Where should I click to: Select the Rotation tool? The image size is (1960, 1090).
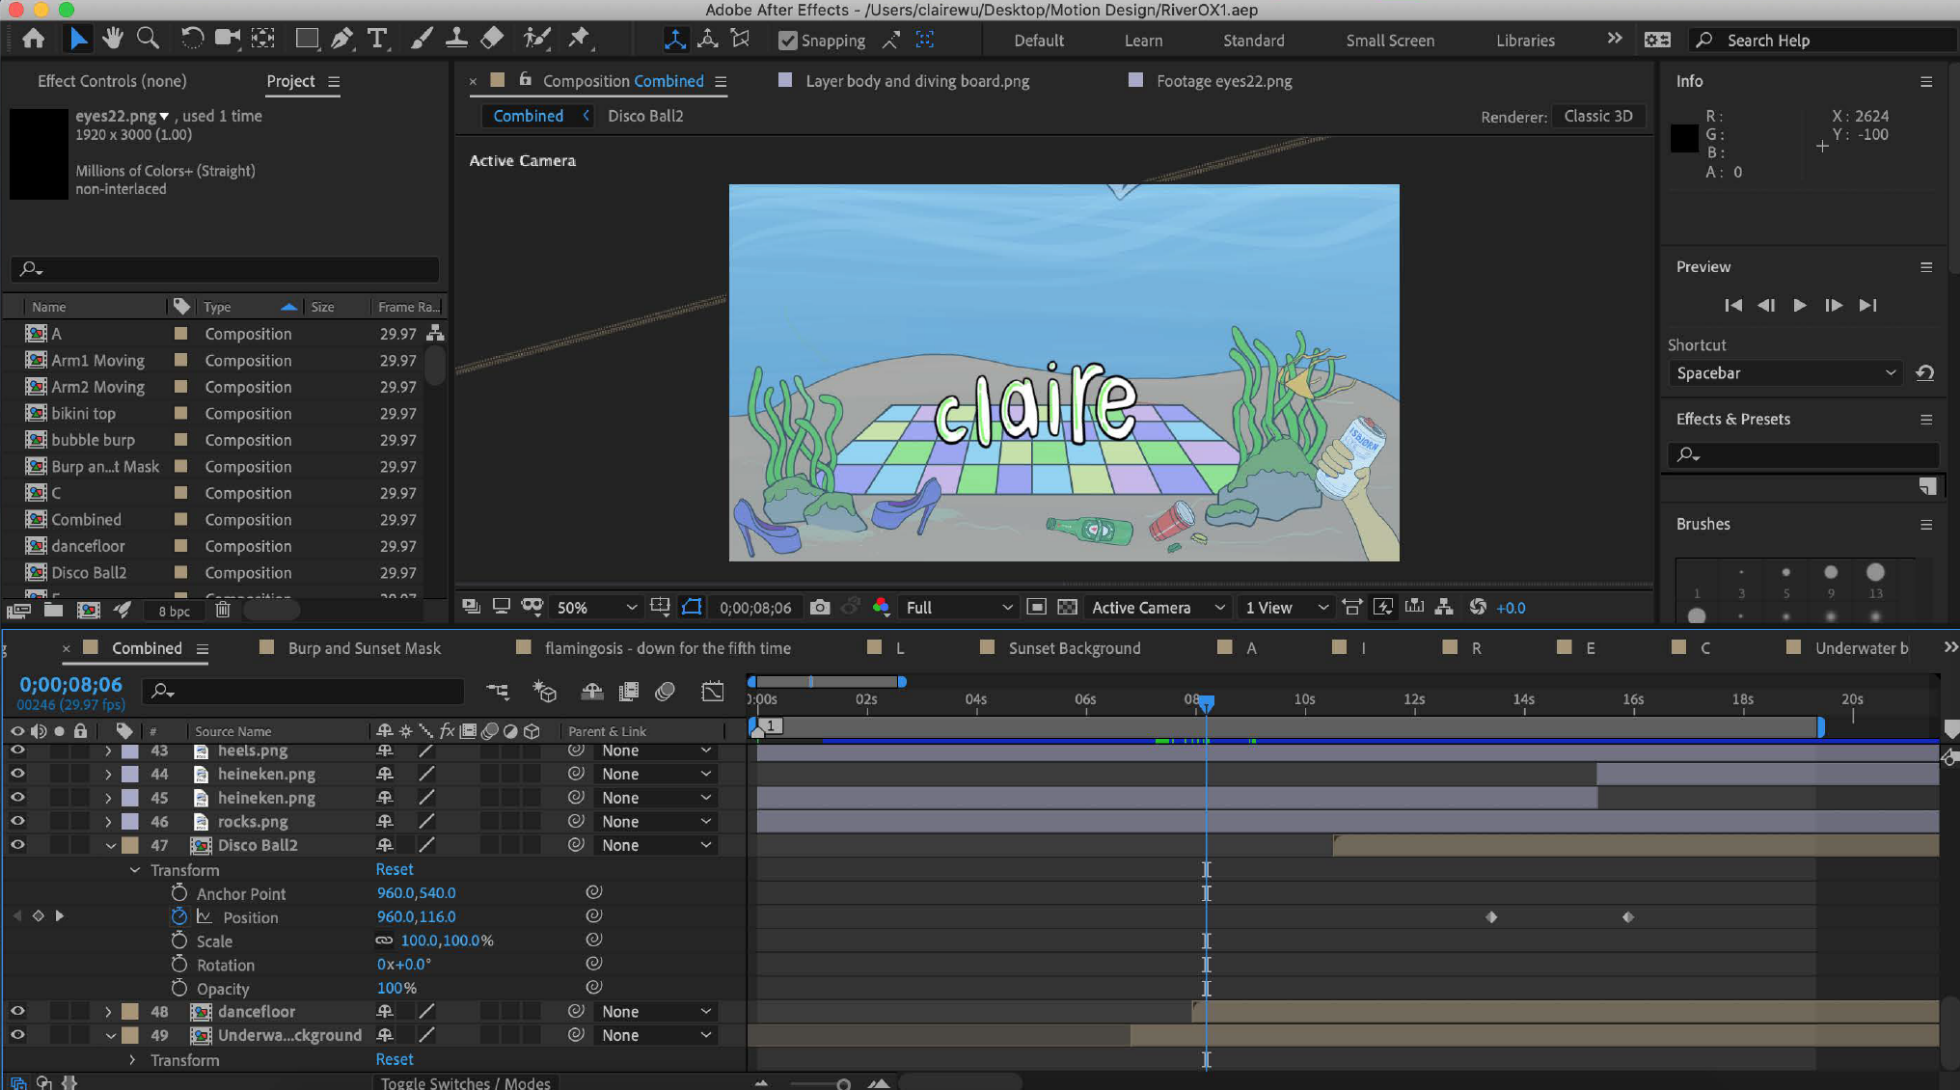(x=191, y=39)
